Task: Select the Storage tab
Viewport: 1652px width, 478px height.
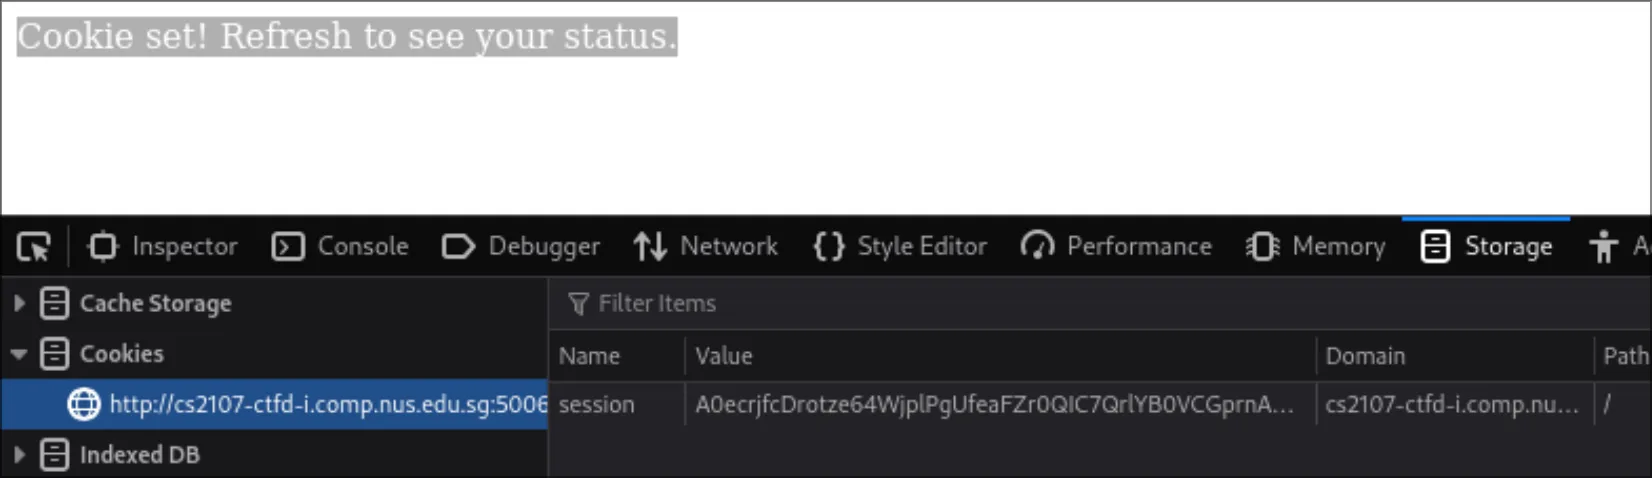Action: coord(1487,246)
